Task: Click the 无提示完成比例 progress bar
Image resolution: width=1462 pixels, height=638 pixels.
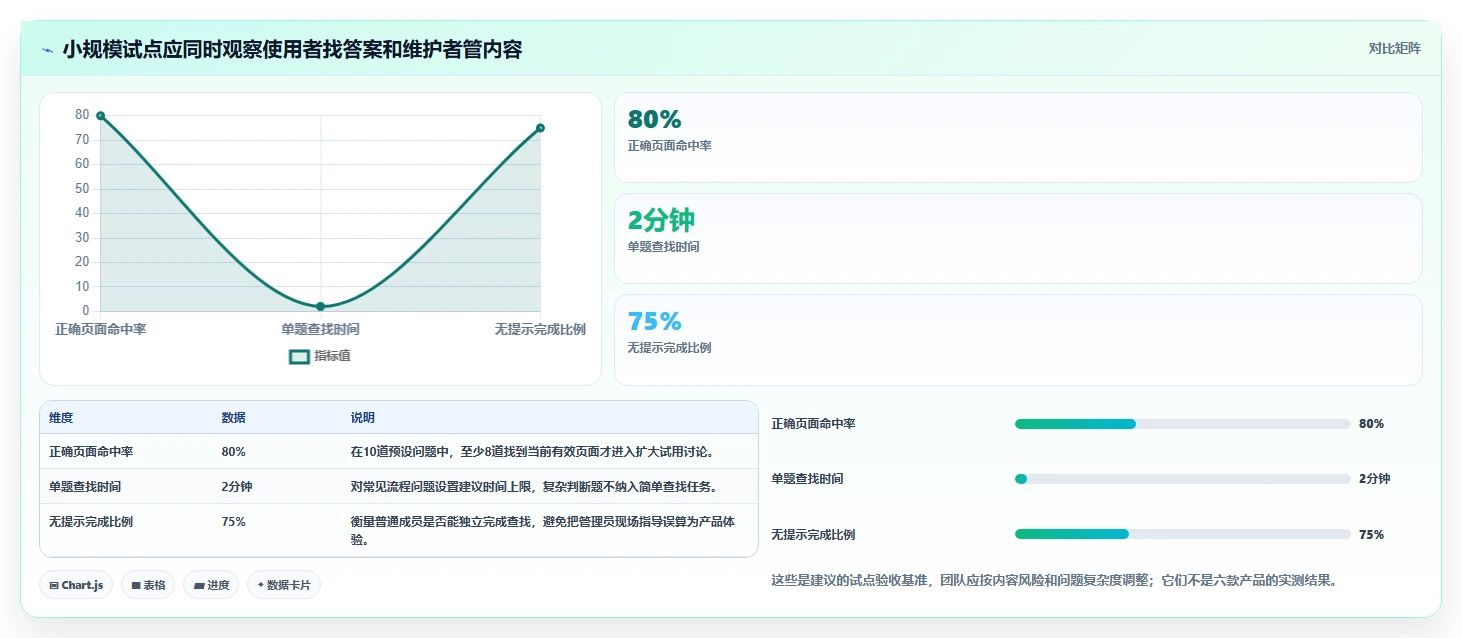Action: (x=1182, y=534)
